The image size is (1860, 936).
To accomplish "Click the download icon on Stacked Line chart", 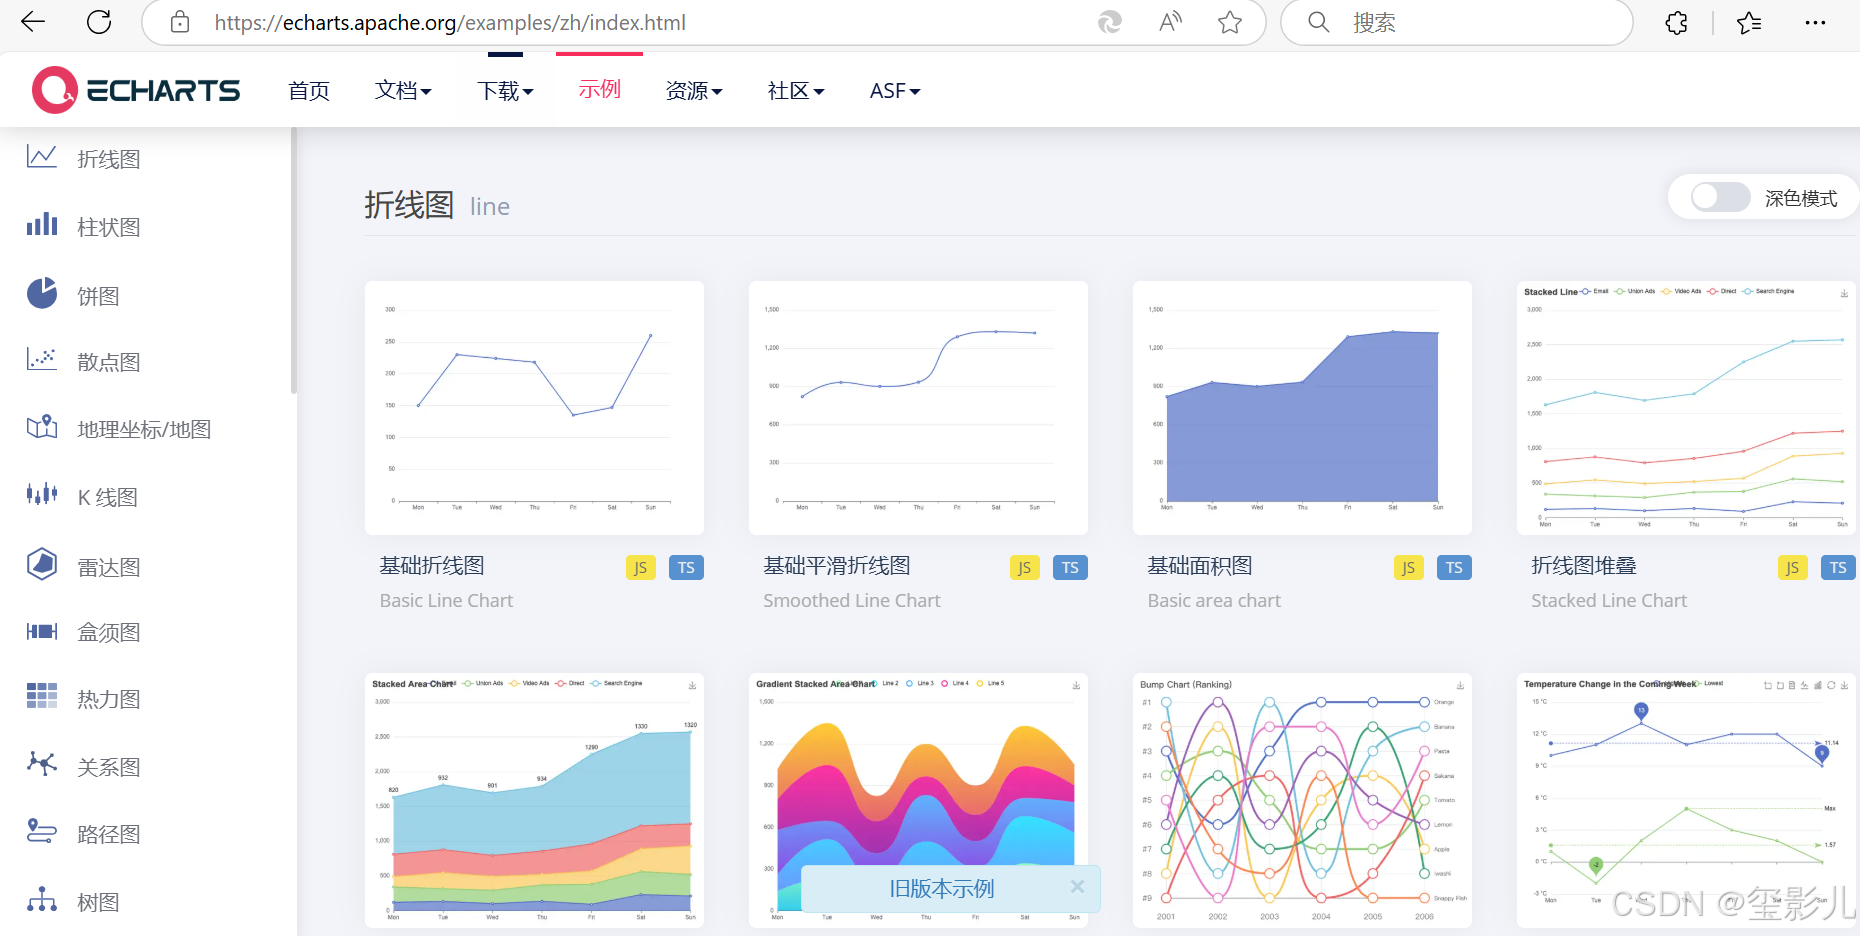I will tap(1843, 293).
